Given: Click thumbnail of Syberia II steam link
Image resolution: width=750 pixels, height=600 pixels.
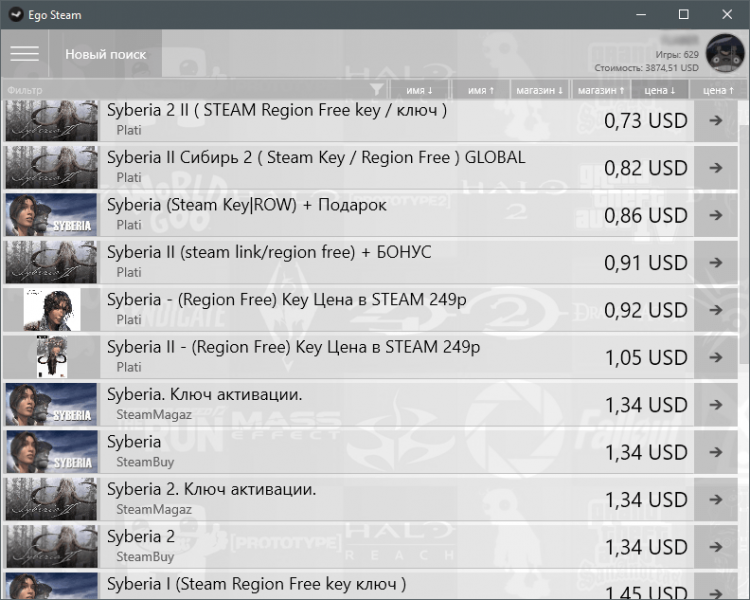Looking at the screenshot, I should tap(52, 262).
